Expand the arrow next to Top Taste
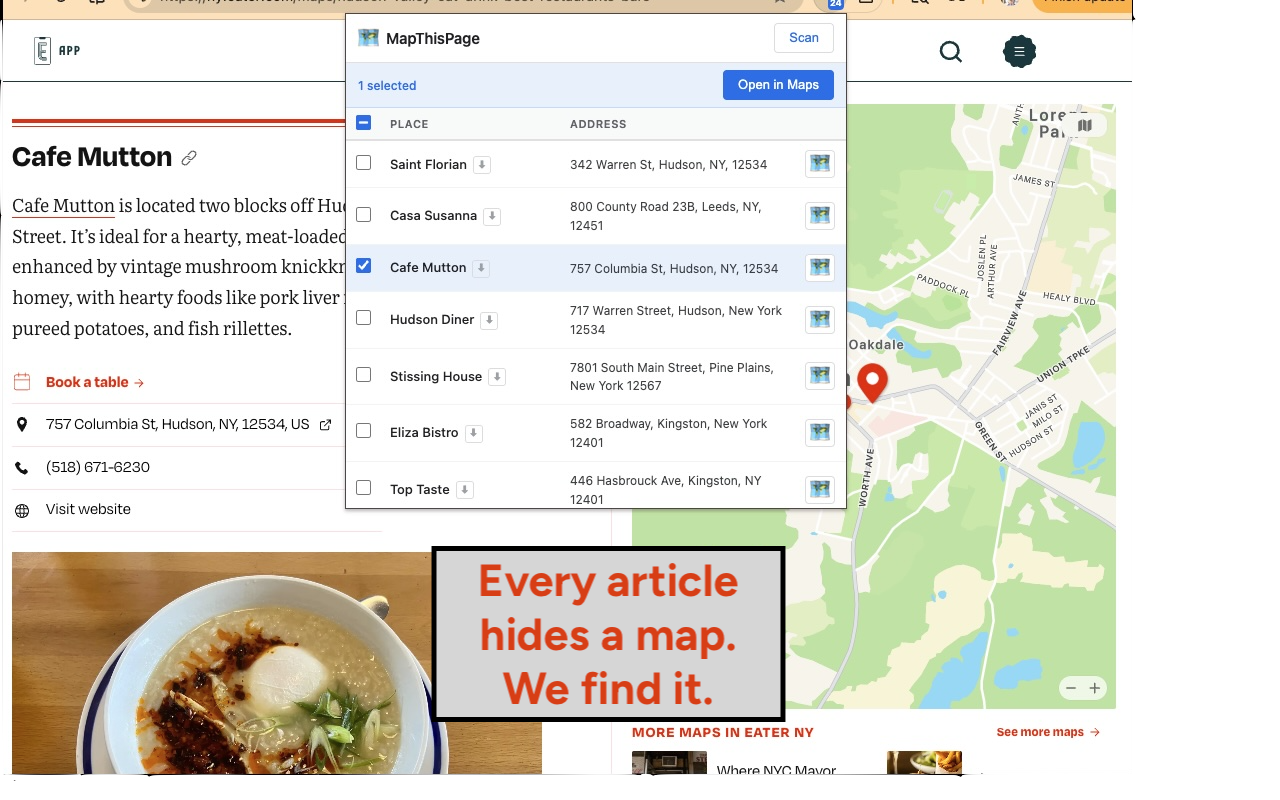 coord(465,490)
